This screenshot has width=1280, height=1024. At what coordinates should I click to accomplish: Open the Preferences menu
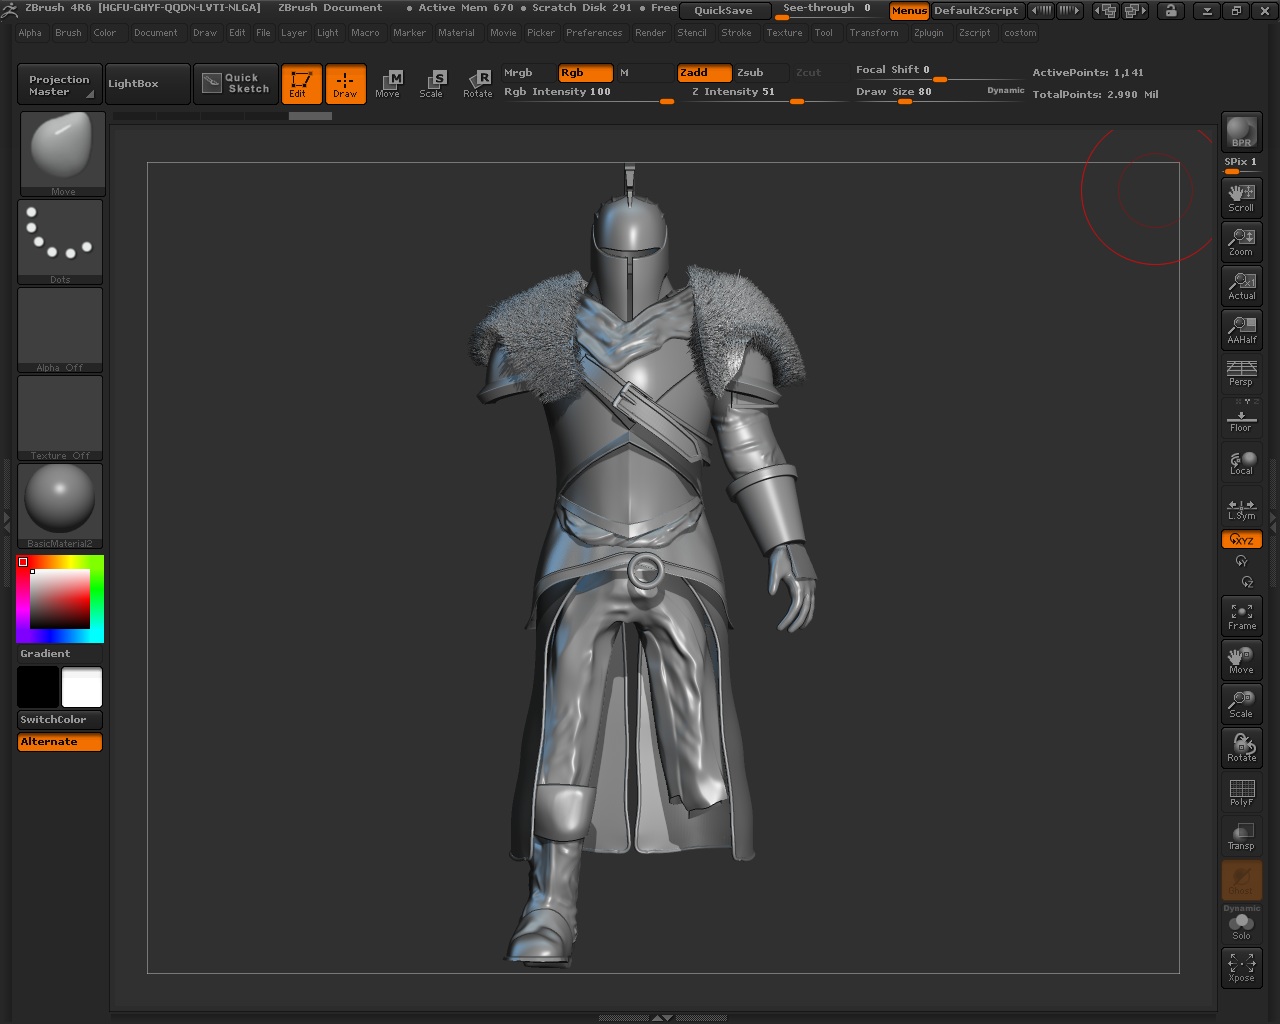pos(594,33)
